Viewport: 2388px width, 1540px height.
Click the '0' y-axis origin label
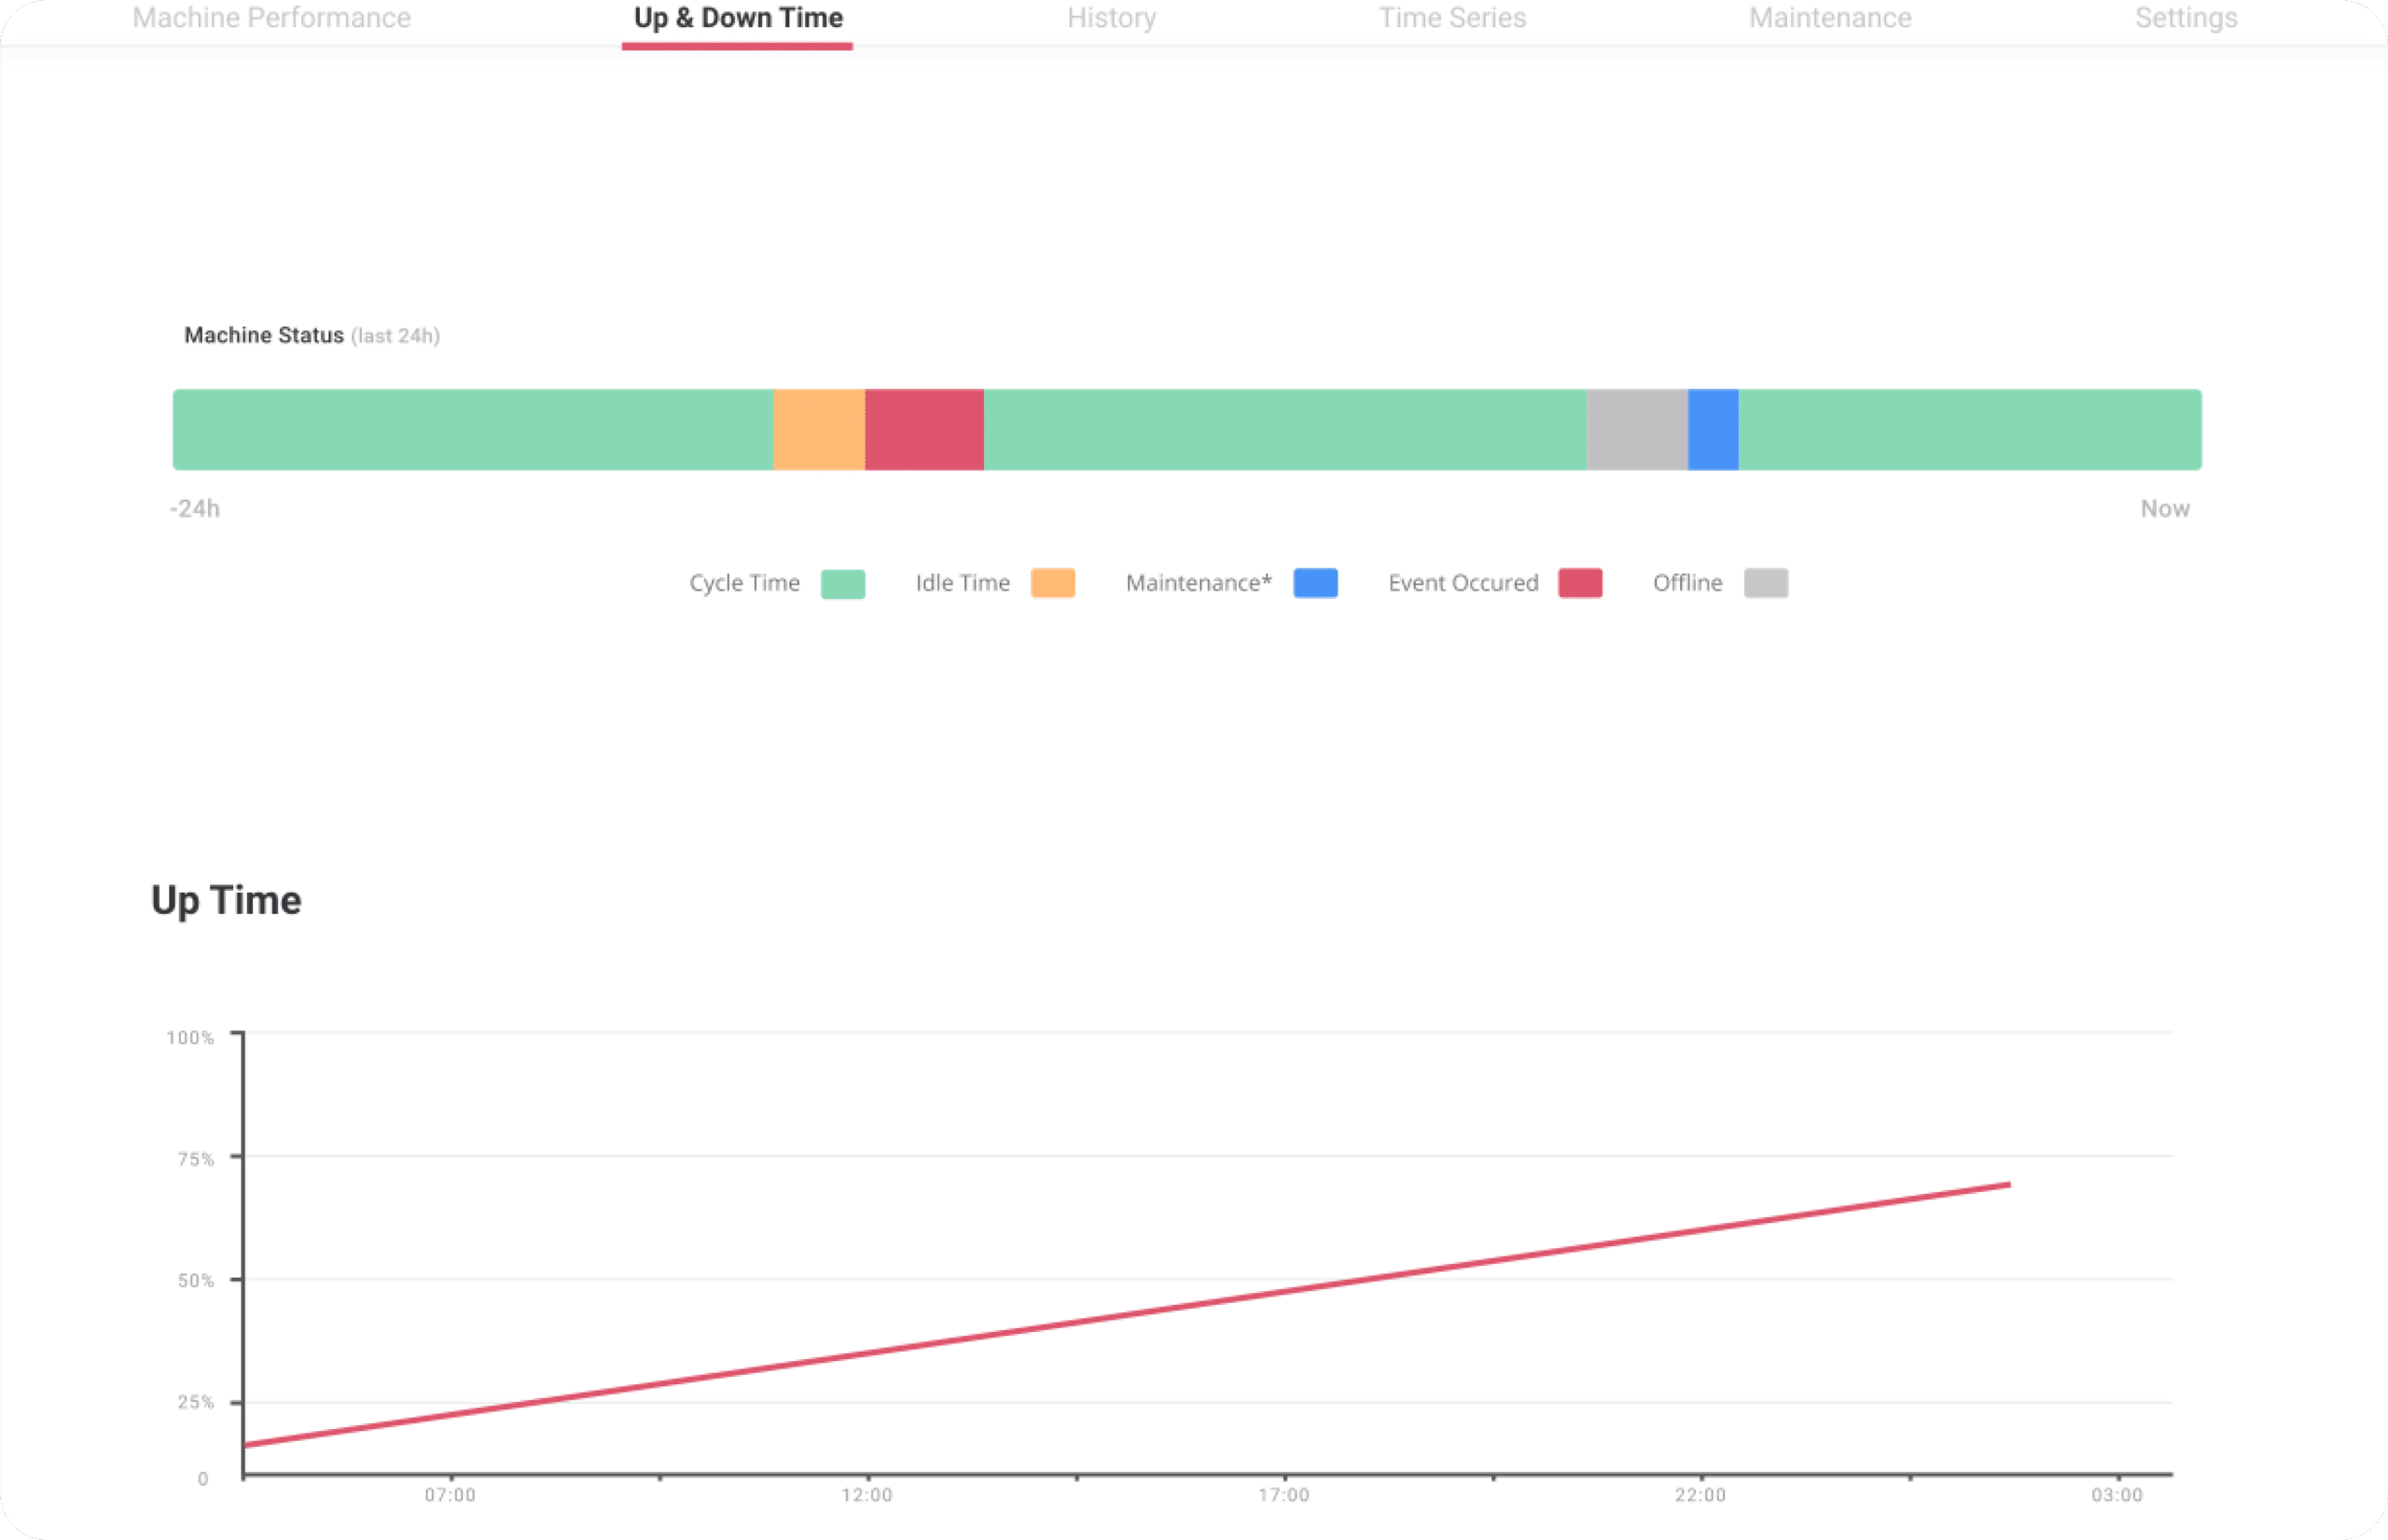(x=203, y=1479)
